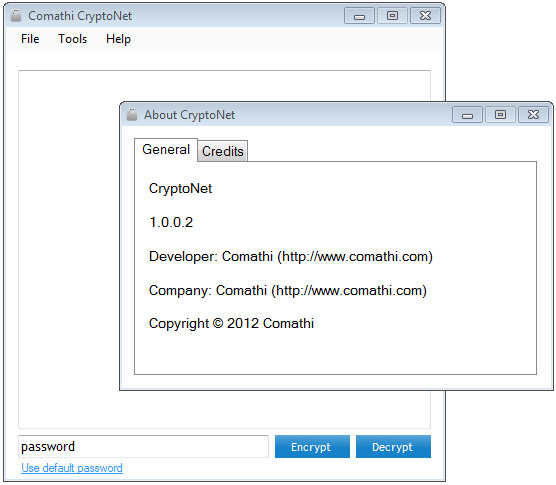Image resolution: width=556 pixels, height=485 pixels.
Task: Click the Copyright © 2012 Comathi text
Action: tap(232, 324)
